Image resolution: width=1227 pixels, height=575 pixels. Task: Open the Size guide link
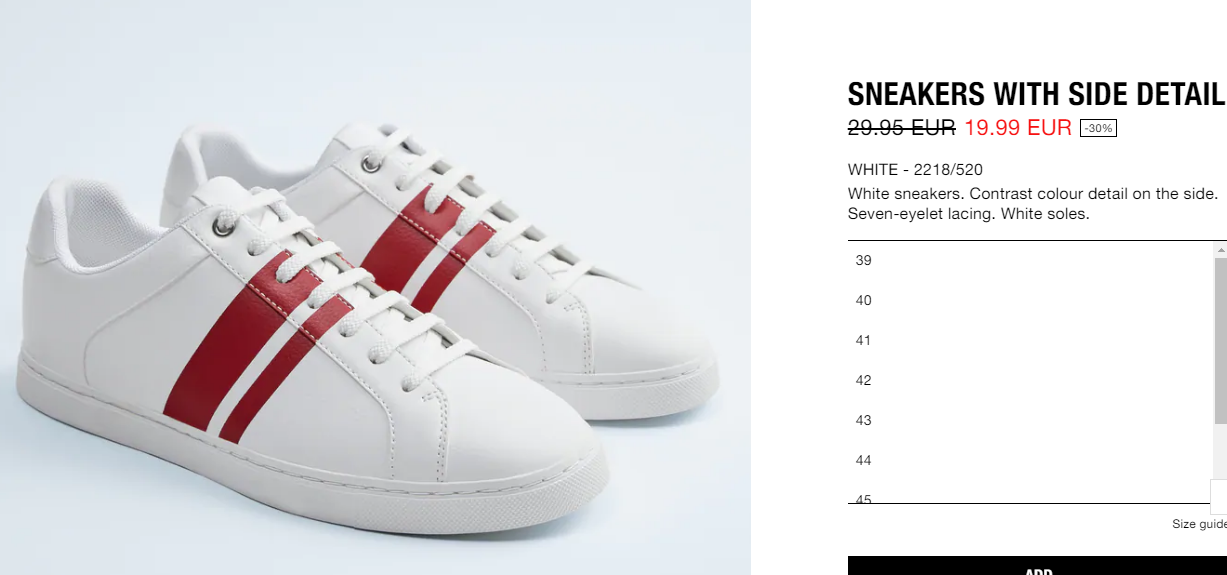pyautogui.click(x=1199, y=524)
